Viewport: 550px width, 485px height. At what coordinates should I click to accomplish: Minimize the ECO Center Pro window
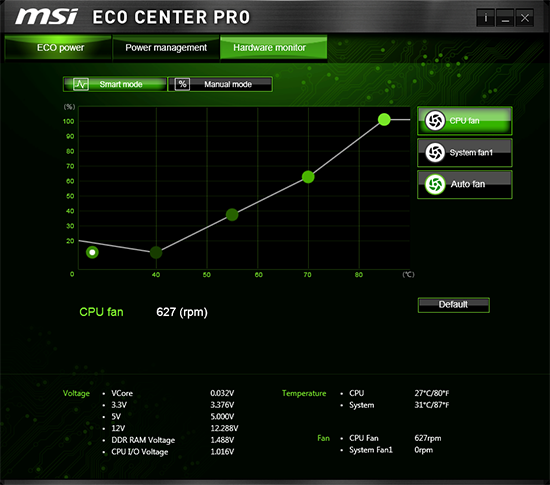(505, 18)
